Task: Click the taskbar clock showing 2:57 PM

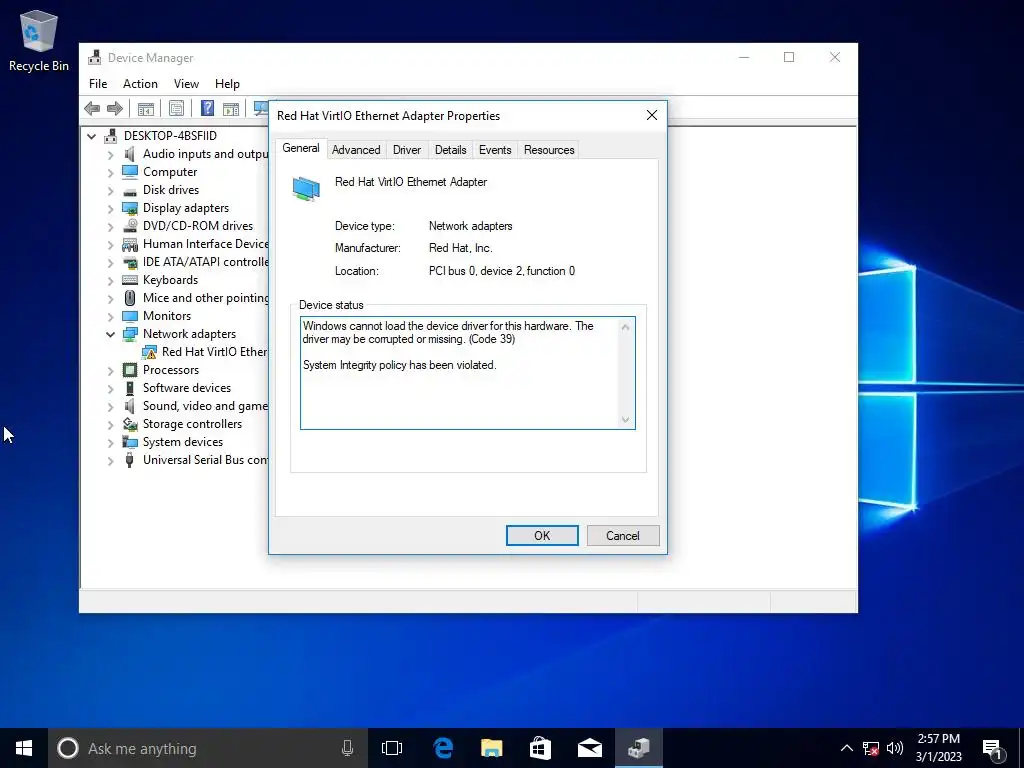Action: click(x=938, y=748)
